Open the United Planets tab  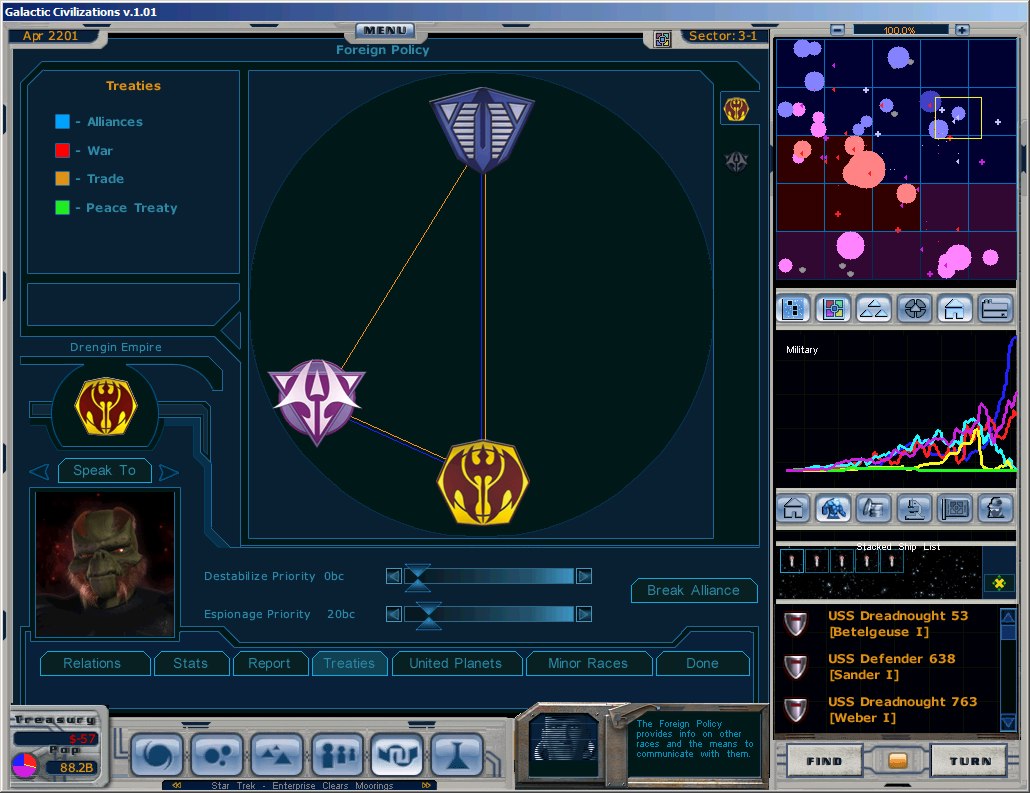coord(457,664)
